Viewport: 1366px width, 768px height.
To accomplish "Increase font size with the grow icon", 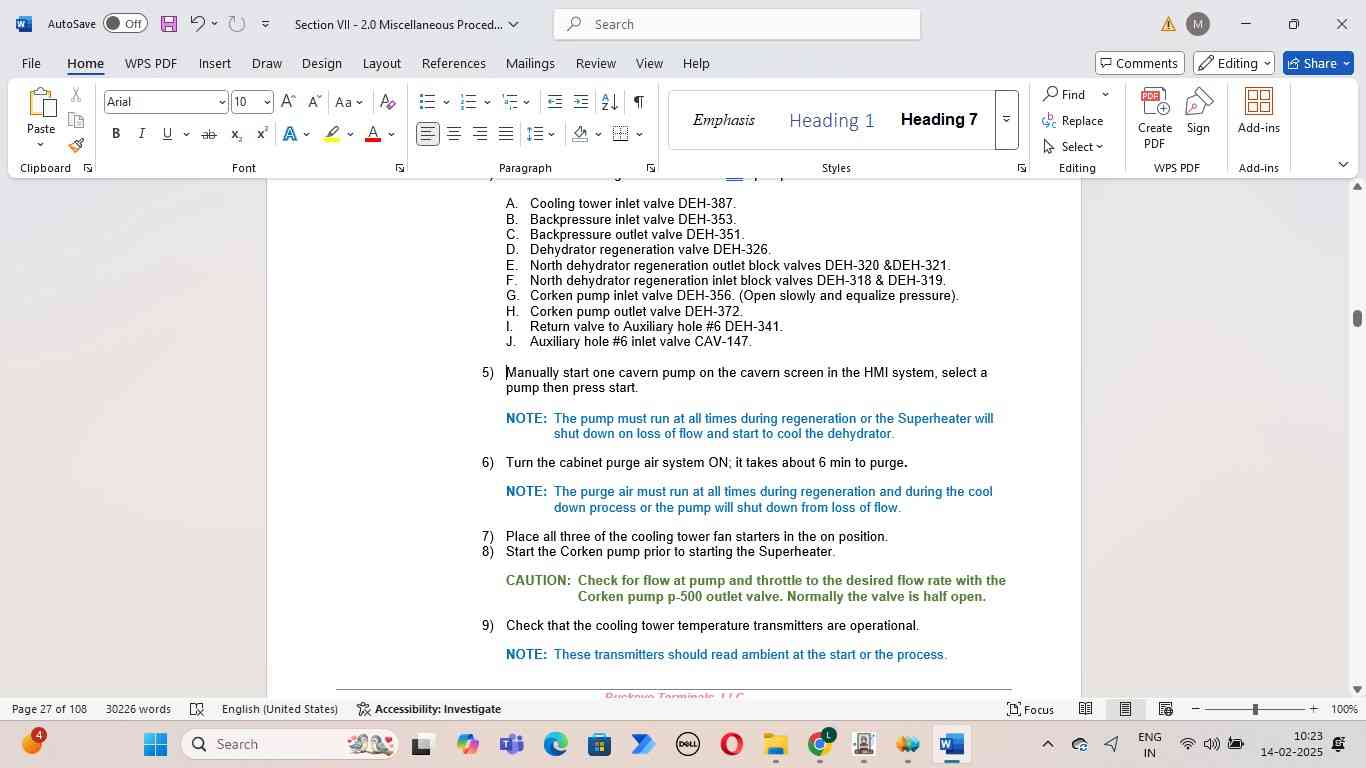I will 288,102.
